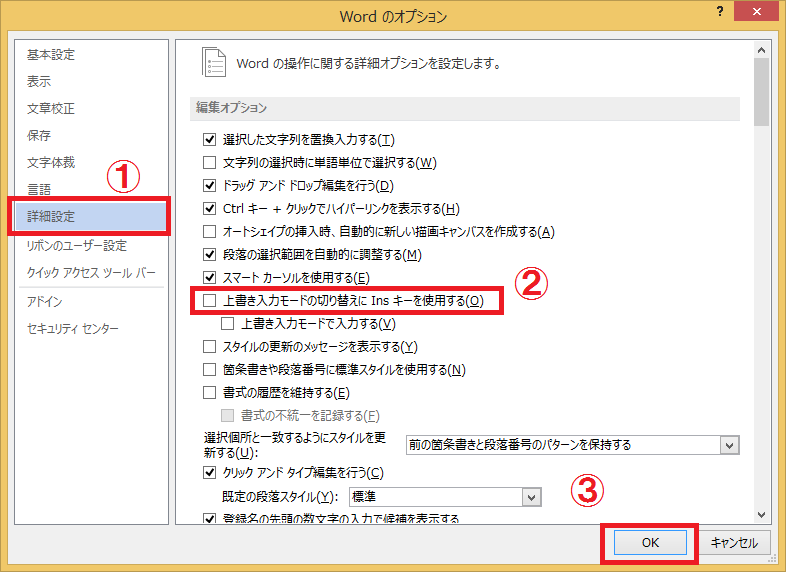Close the Word options dialog

click(x=756, y=11)
